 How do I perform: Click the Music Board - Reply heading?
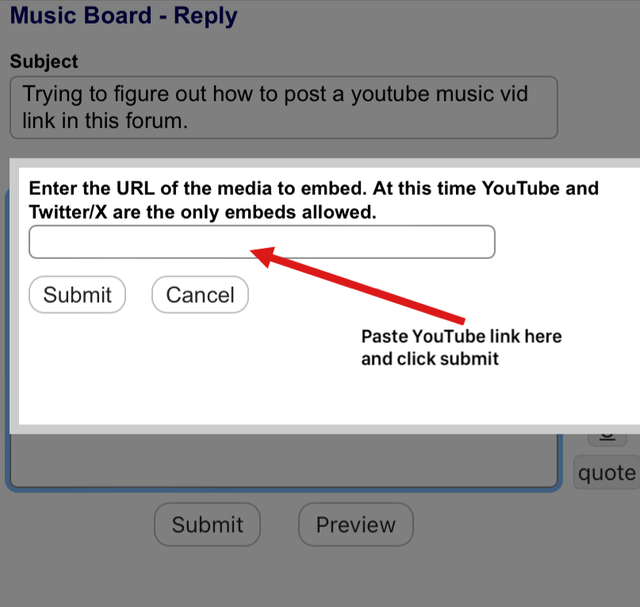tap(123, 16)
